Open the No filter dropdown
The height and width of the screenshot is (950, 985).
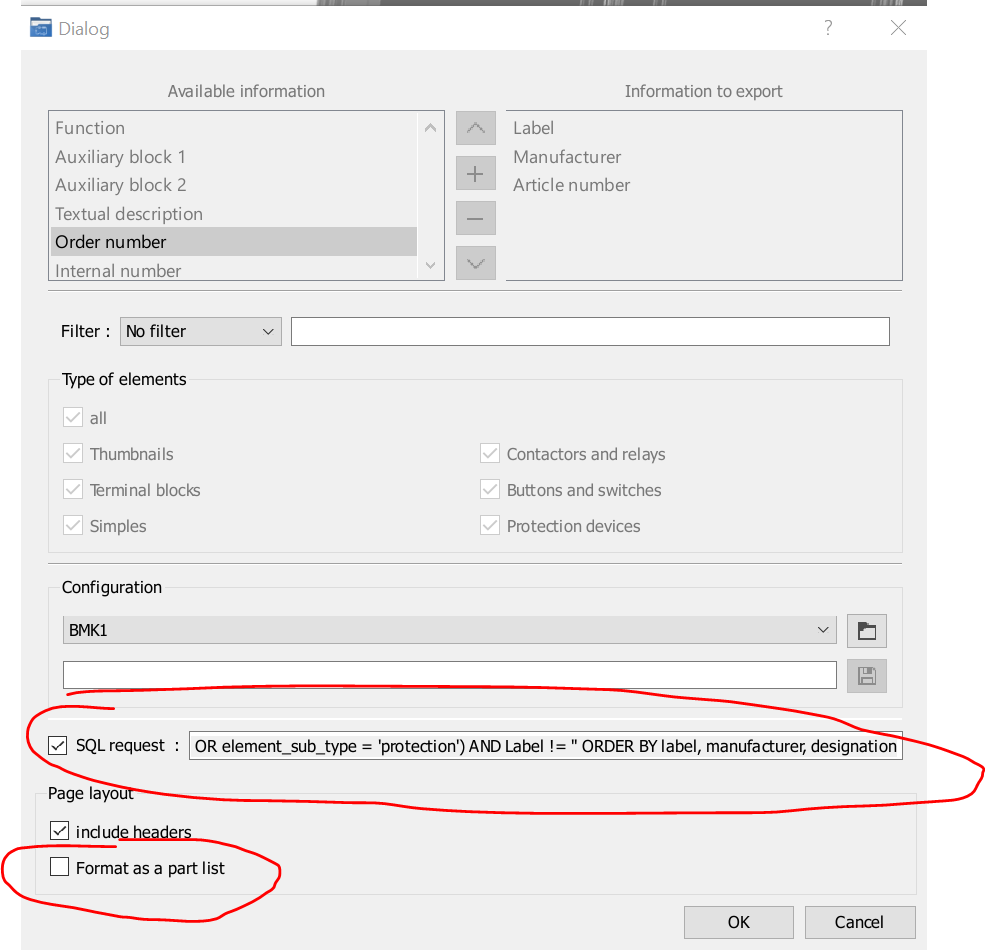click(x=200, y=331)
